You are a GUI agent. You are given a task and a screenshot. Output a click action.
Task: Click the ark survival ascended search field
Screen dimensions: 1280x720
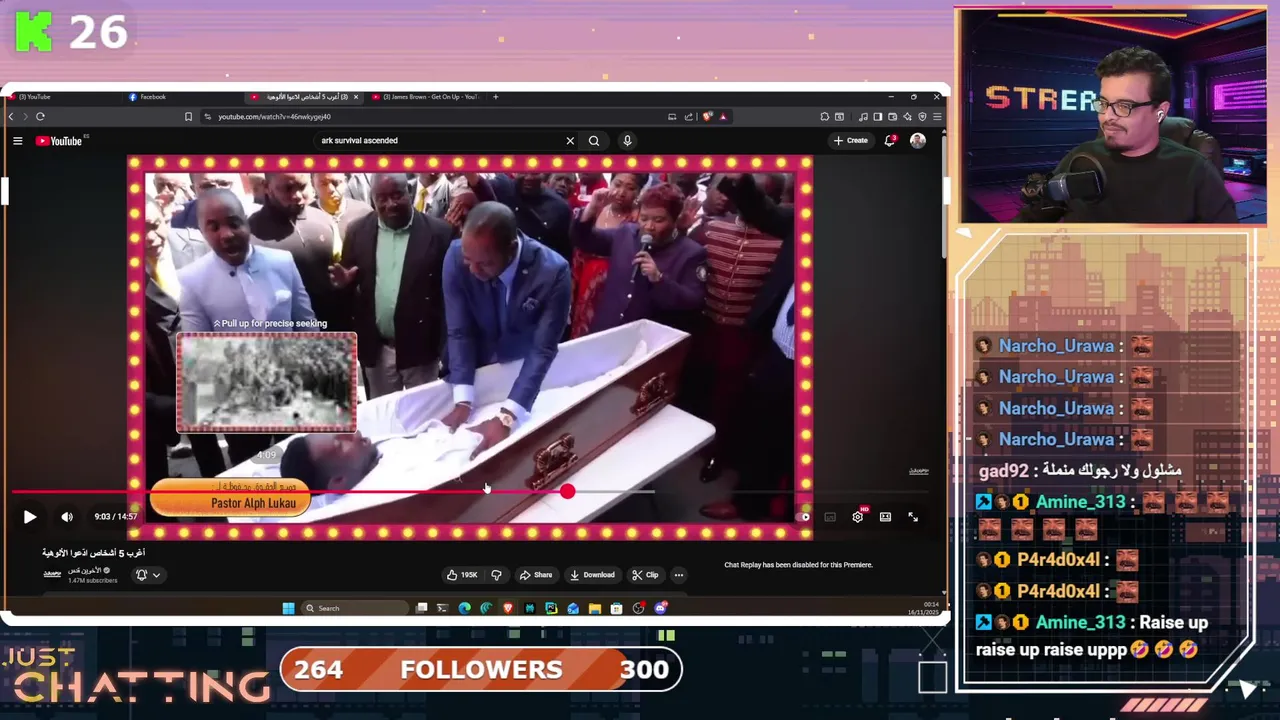click(x=438, y=141)
